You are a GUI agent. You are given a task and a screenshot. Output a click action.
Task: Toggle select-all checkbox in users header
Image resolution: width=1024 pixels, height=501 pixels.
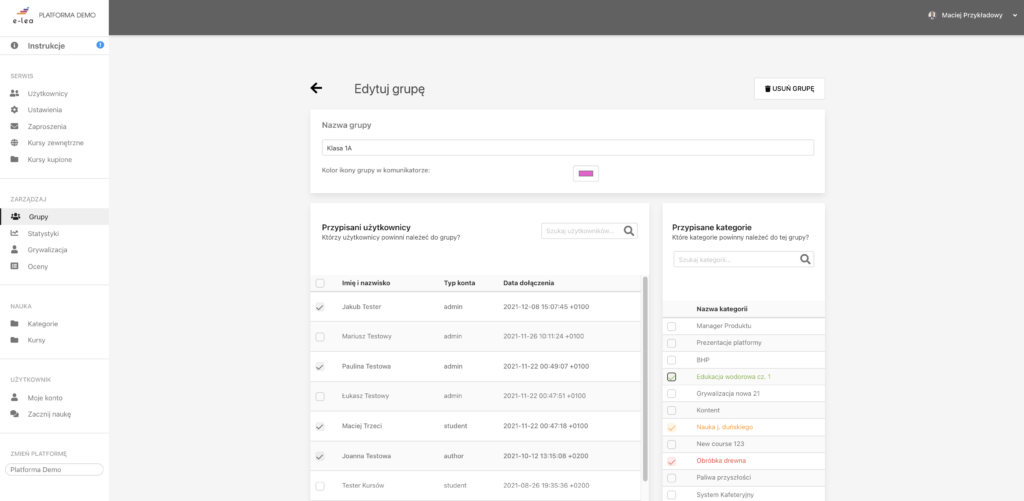(x=320, y=283)
